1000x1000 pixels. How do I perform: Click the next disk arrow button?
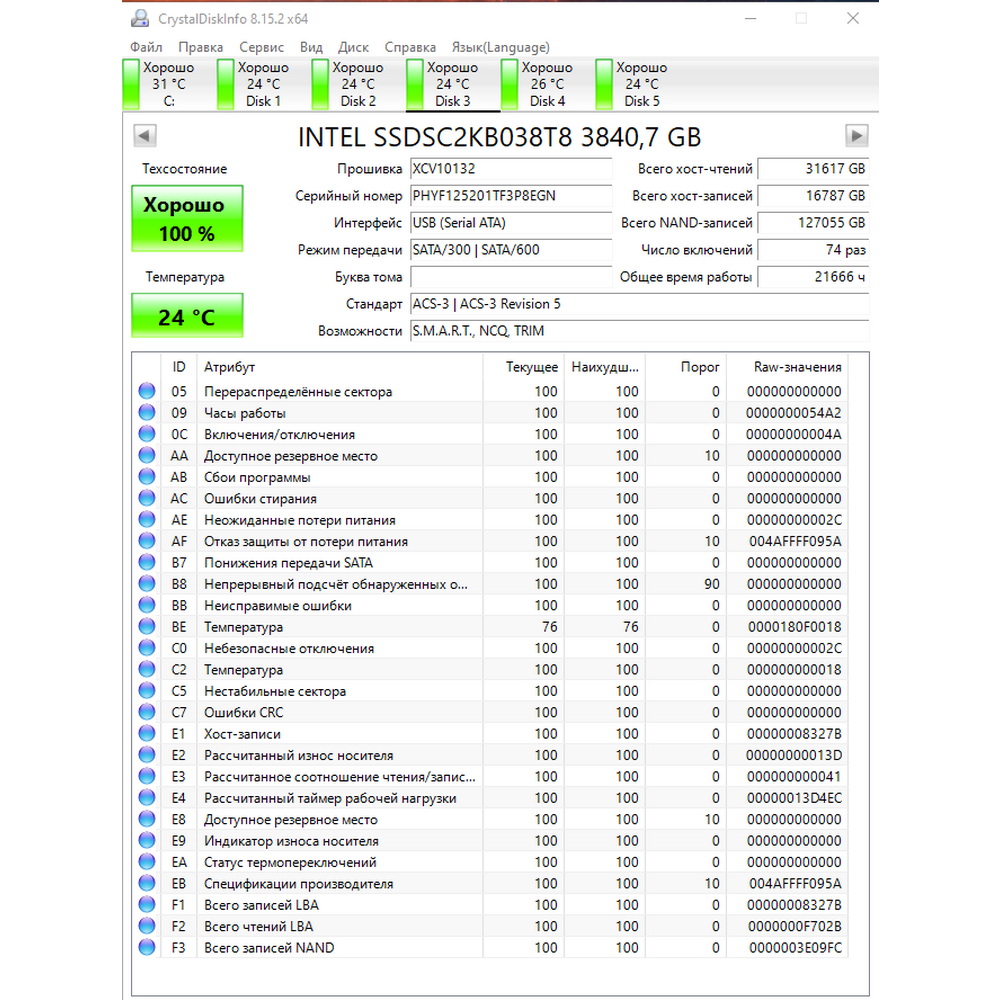tap(856, 136)
